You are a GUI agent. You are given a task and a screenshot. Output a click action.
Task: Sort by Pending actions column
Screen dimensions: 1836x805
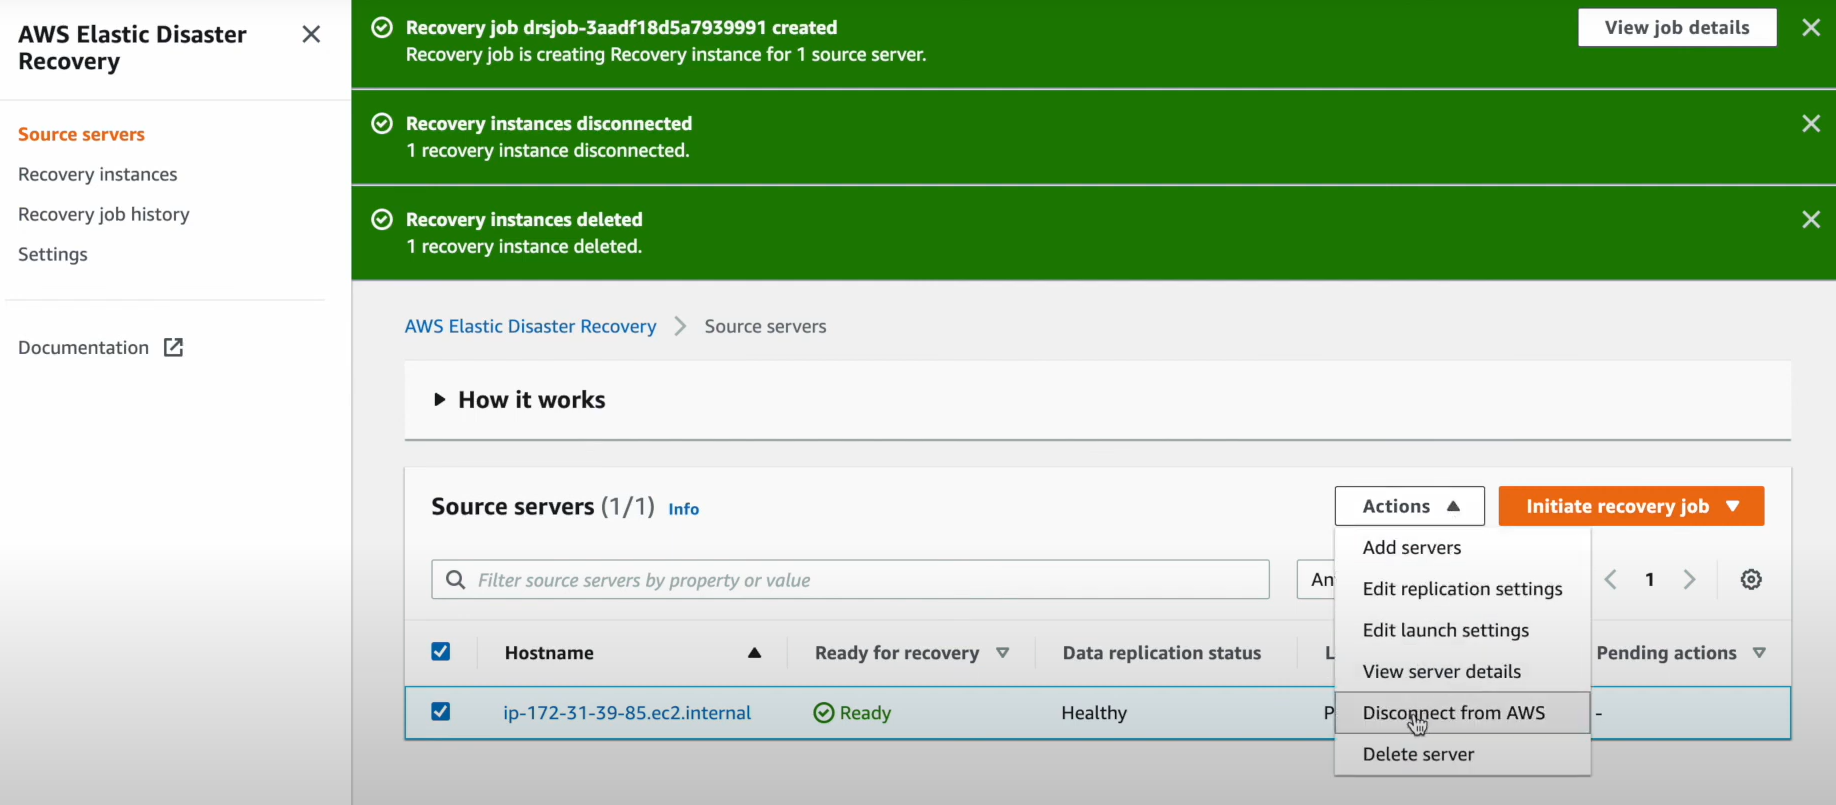pos(1681,653)
